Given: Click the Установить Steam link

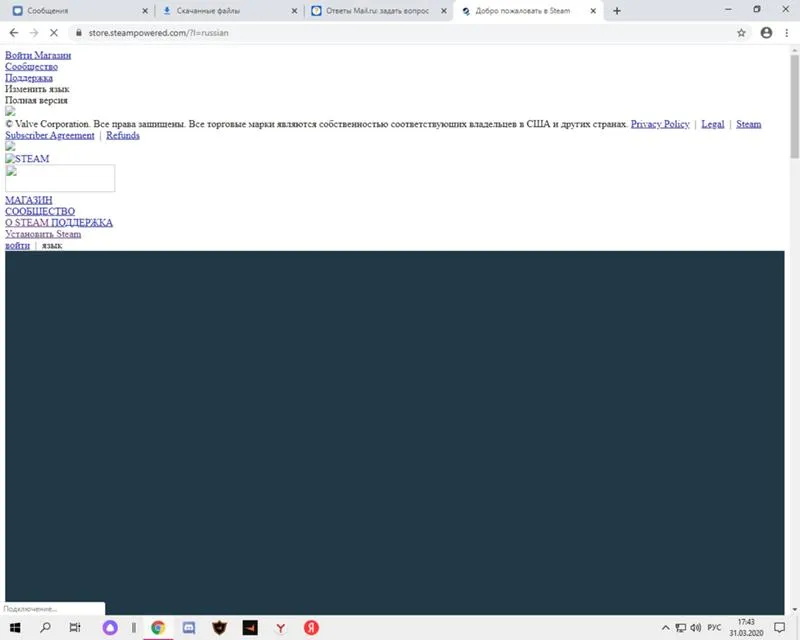Looking at the screenshot, I should 43,234.
